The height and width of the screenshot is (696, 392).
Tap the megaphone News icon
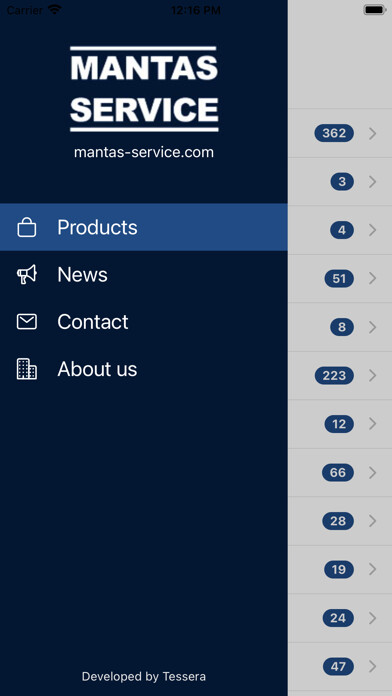[x=27, y=275]
